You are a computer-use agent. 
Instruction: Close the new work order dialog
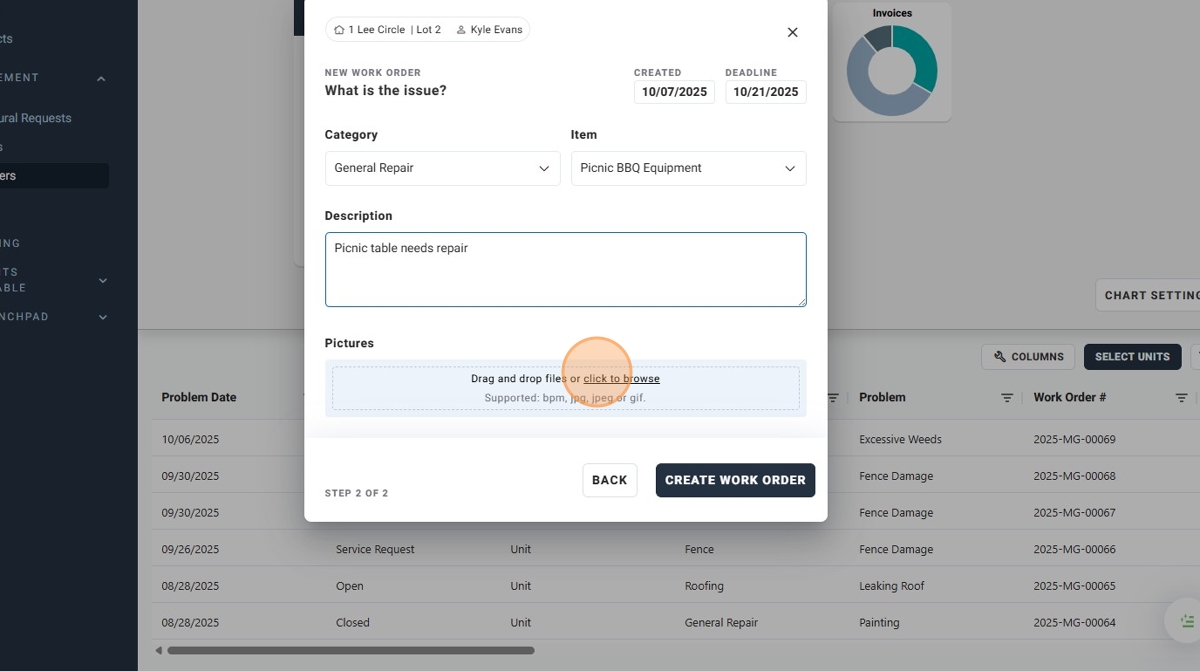792,32
